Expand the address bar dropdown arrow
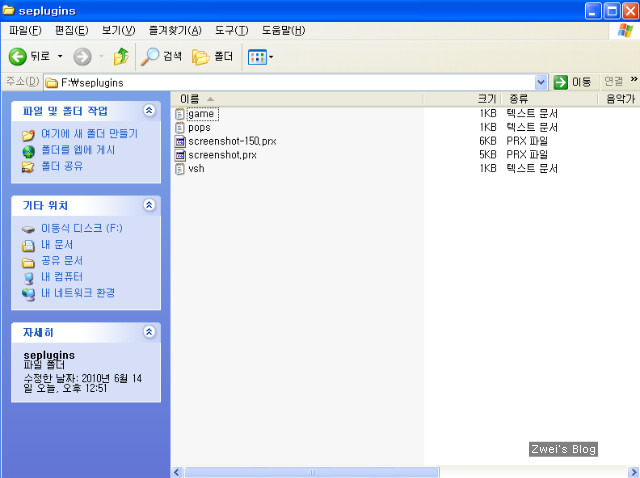Viewport: 640px width, 478px height. 541,82
